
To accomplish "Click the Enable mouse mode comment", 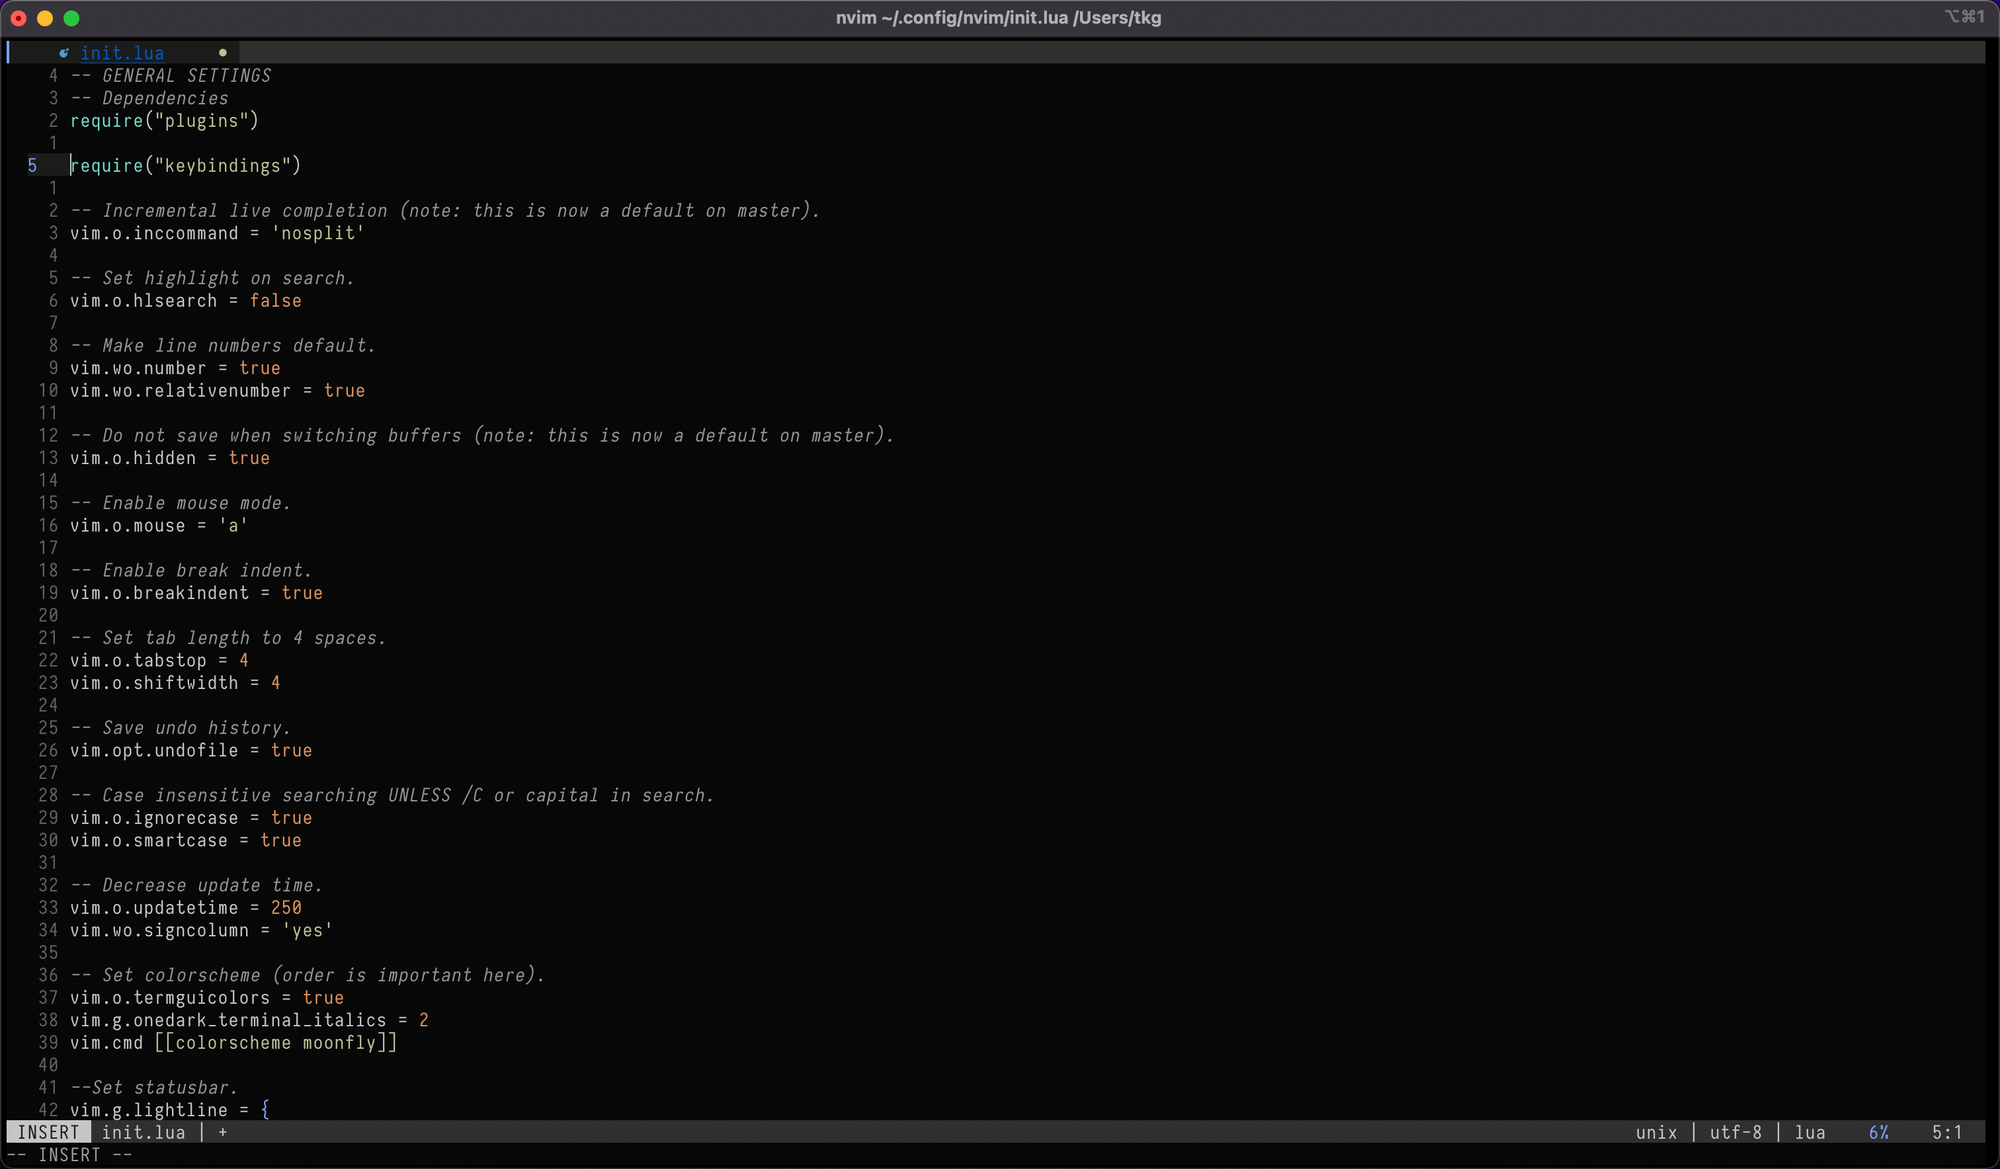I will click(180, 503).
